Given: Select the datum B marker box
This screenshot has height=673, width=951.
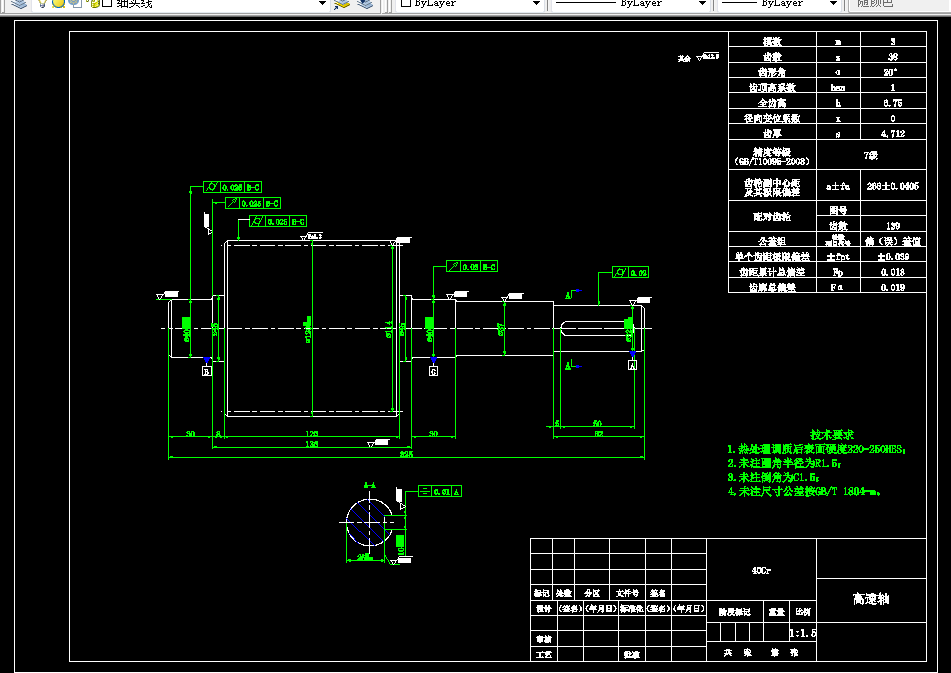Looking at the screenshot, I should point(207,371).
